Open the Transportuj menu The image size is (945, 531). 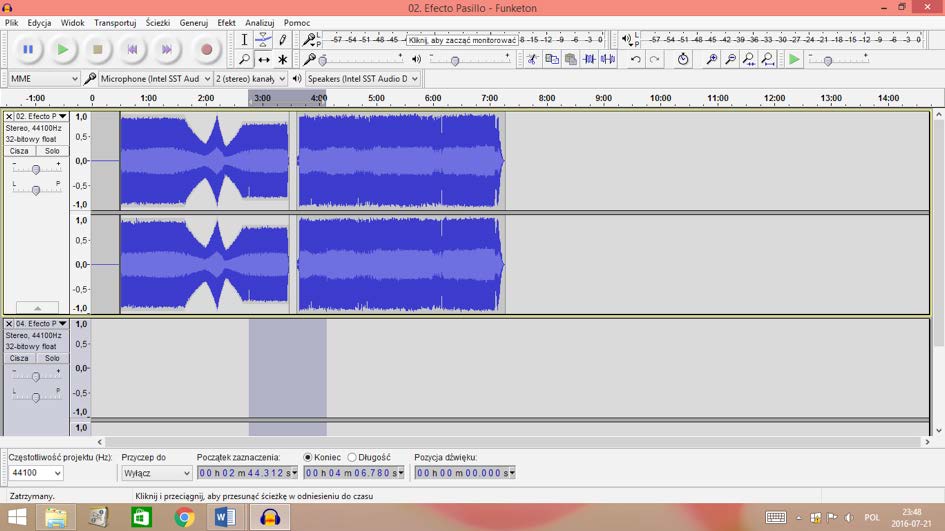(x=115, y=23)
